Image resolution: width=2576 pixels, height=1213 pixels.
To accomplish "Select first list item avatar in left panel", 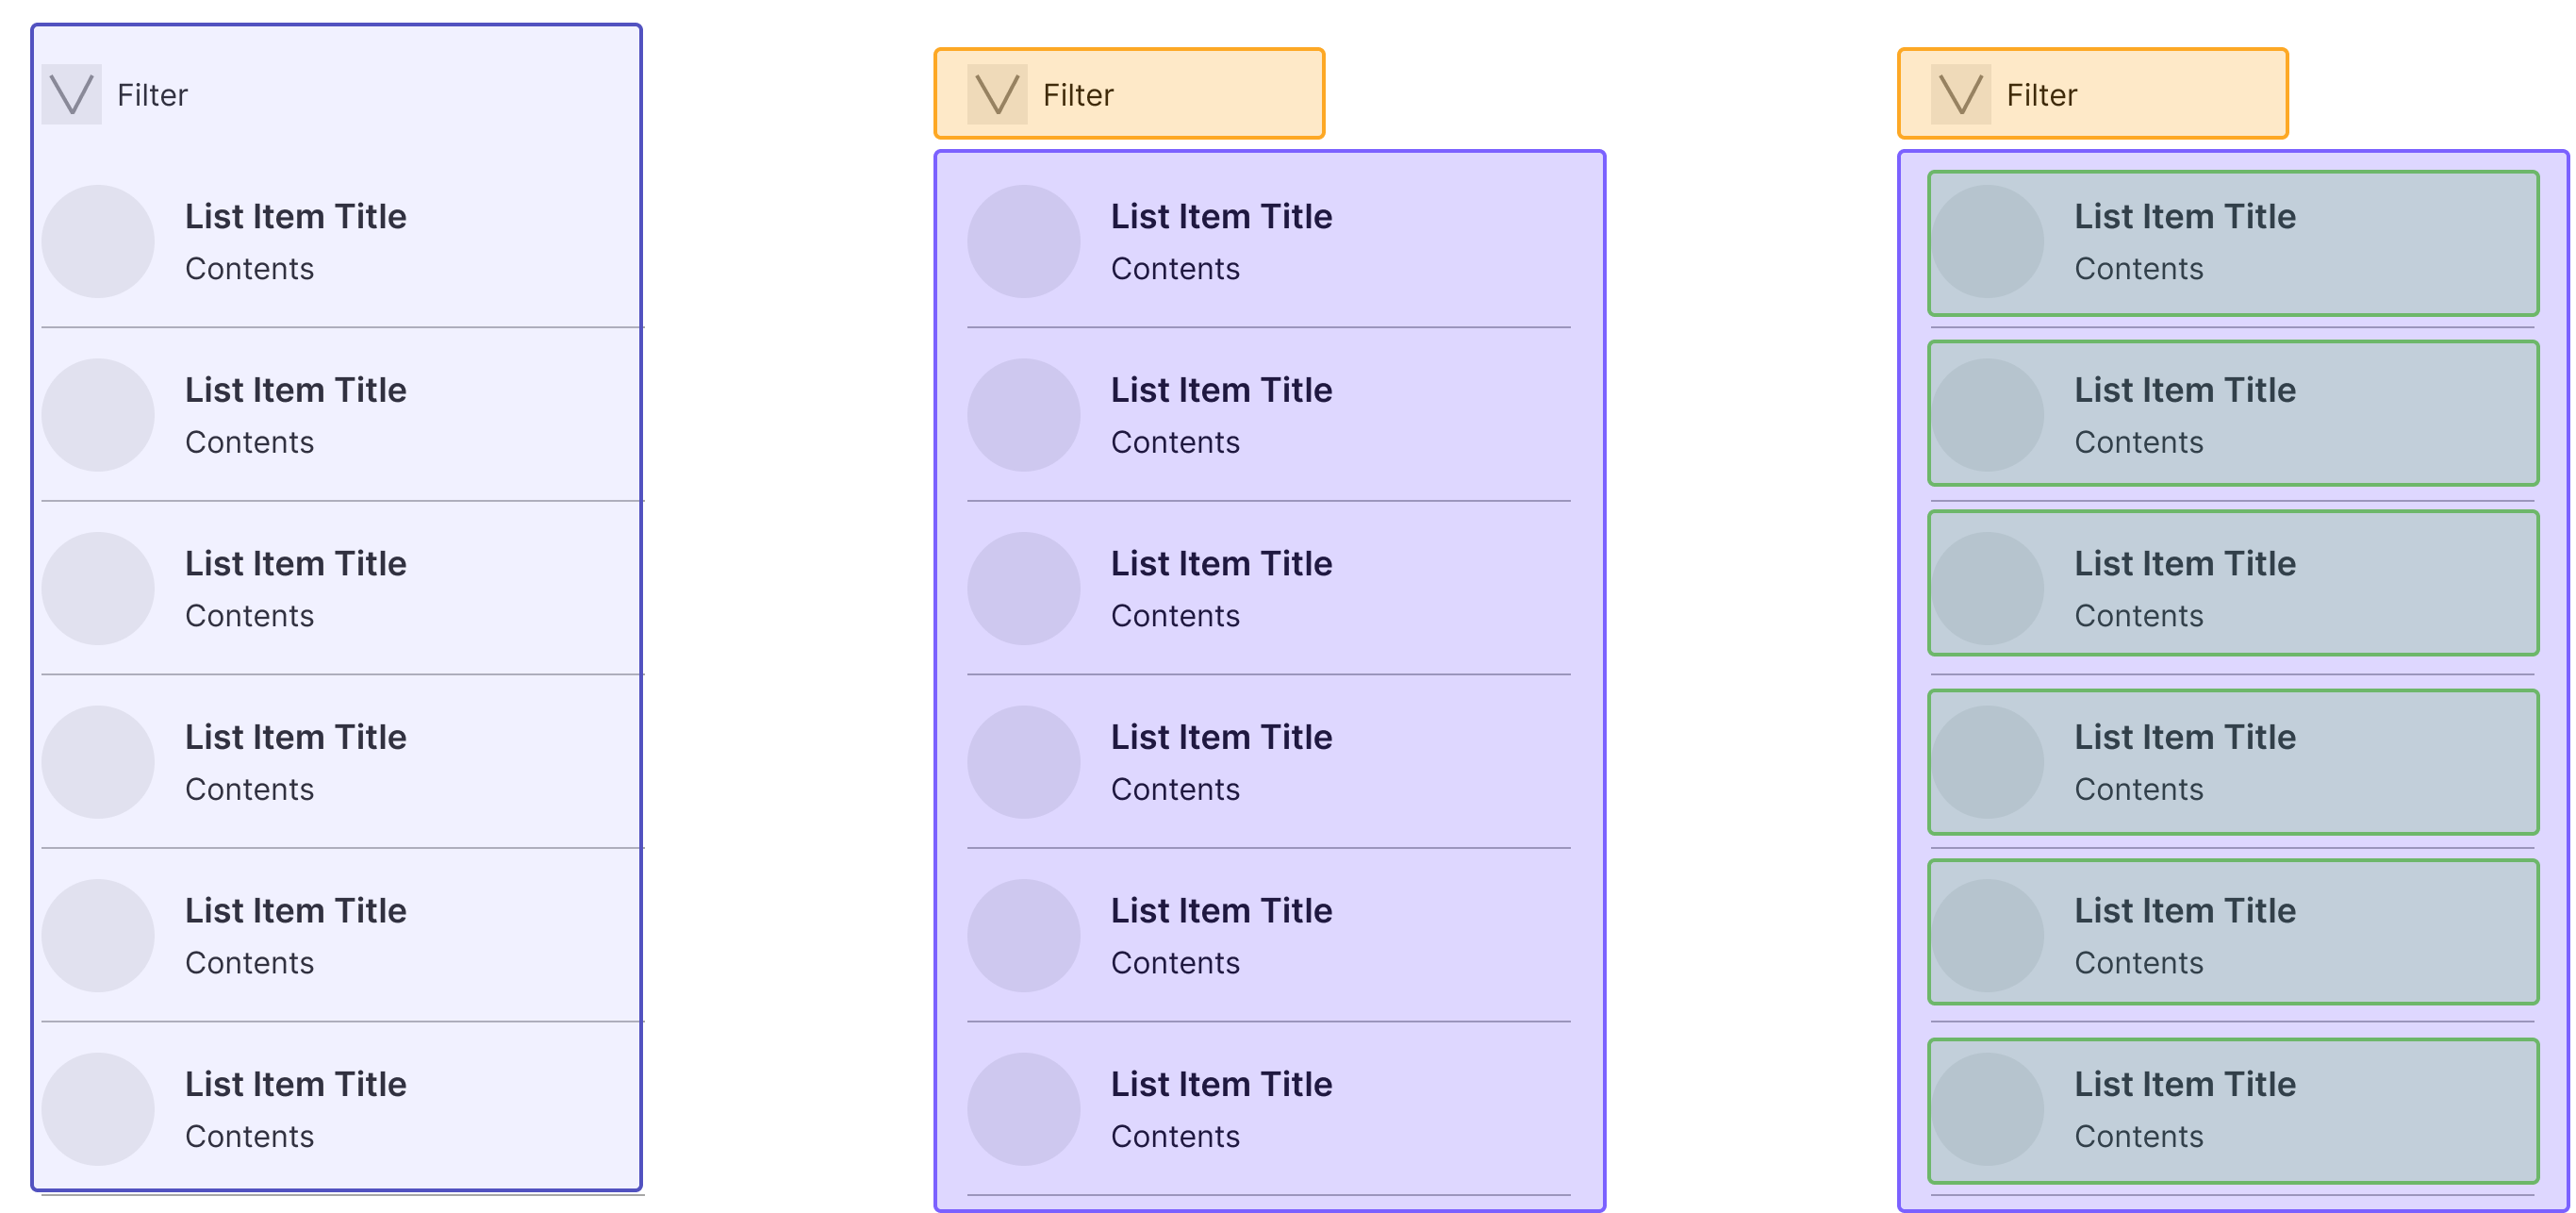I will click(x=98, y=241).
